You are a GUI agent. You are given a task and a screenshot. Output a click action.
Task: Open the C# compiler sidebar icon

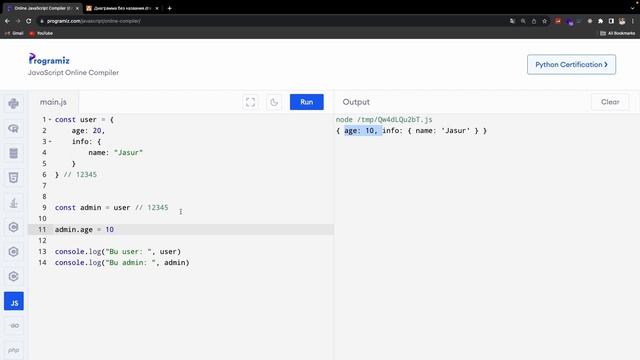tap(13, 276)
